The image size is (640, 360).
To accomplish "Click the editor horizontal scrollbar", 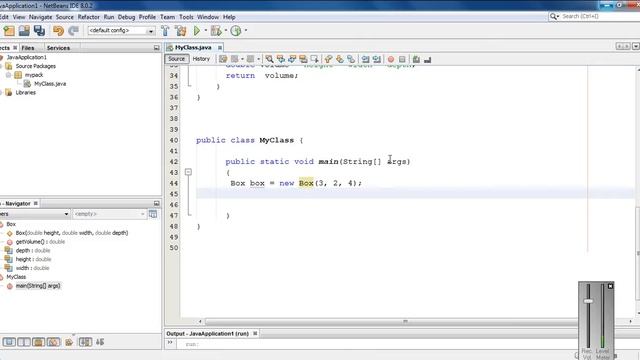I will click(391, 321).
